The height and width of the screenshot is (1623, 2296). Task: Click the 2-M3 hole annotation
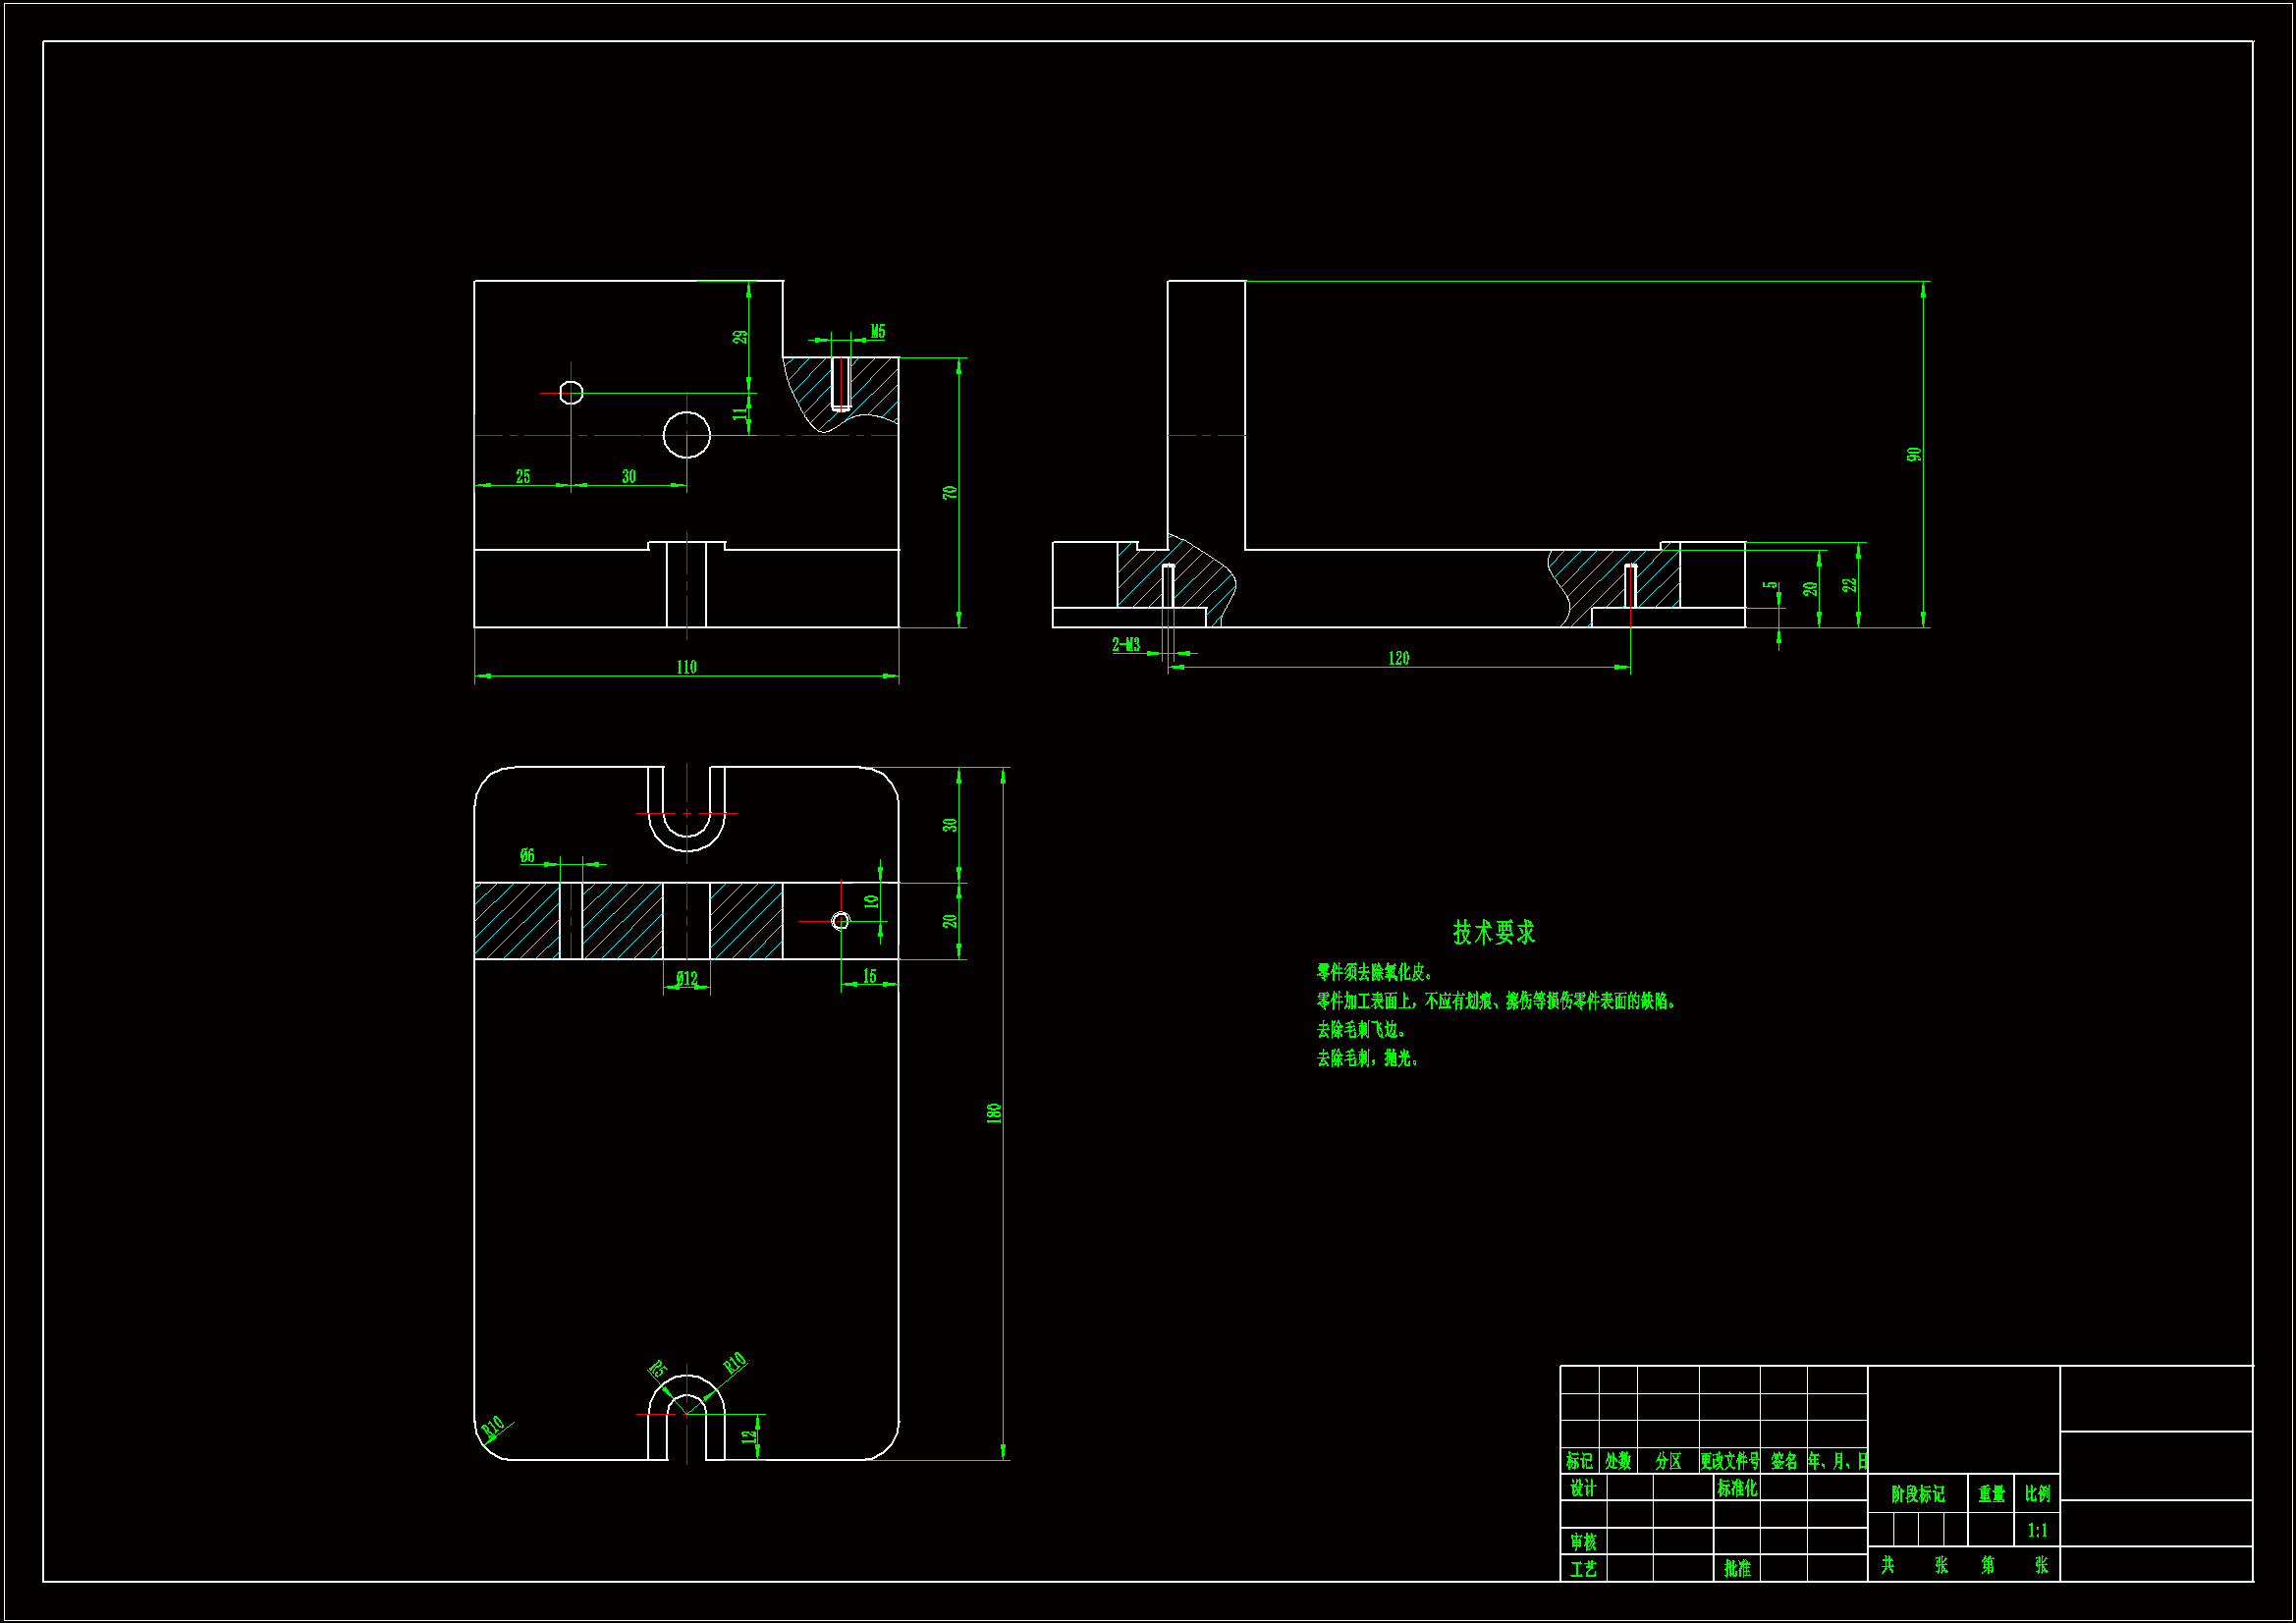tap(1126, 645)
